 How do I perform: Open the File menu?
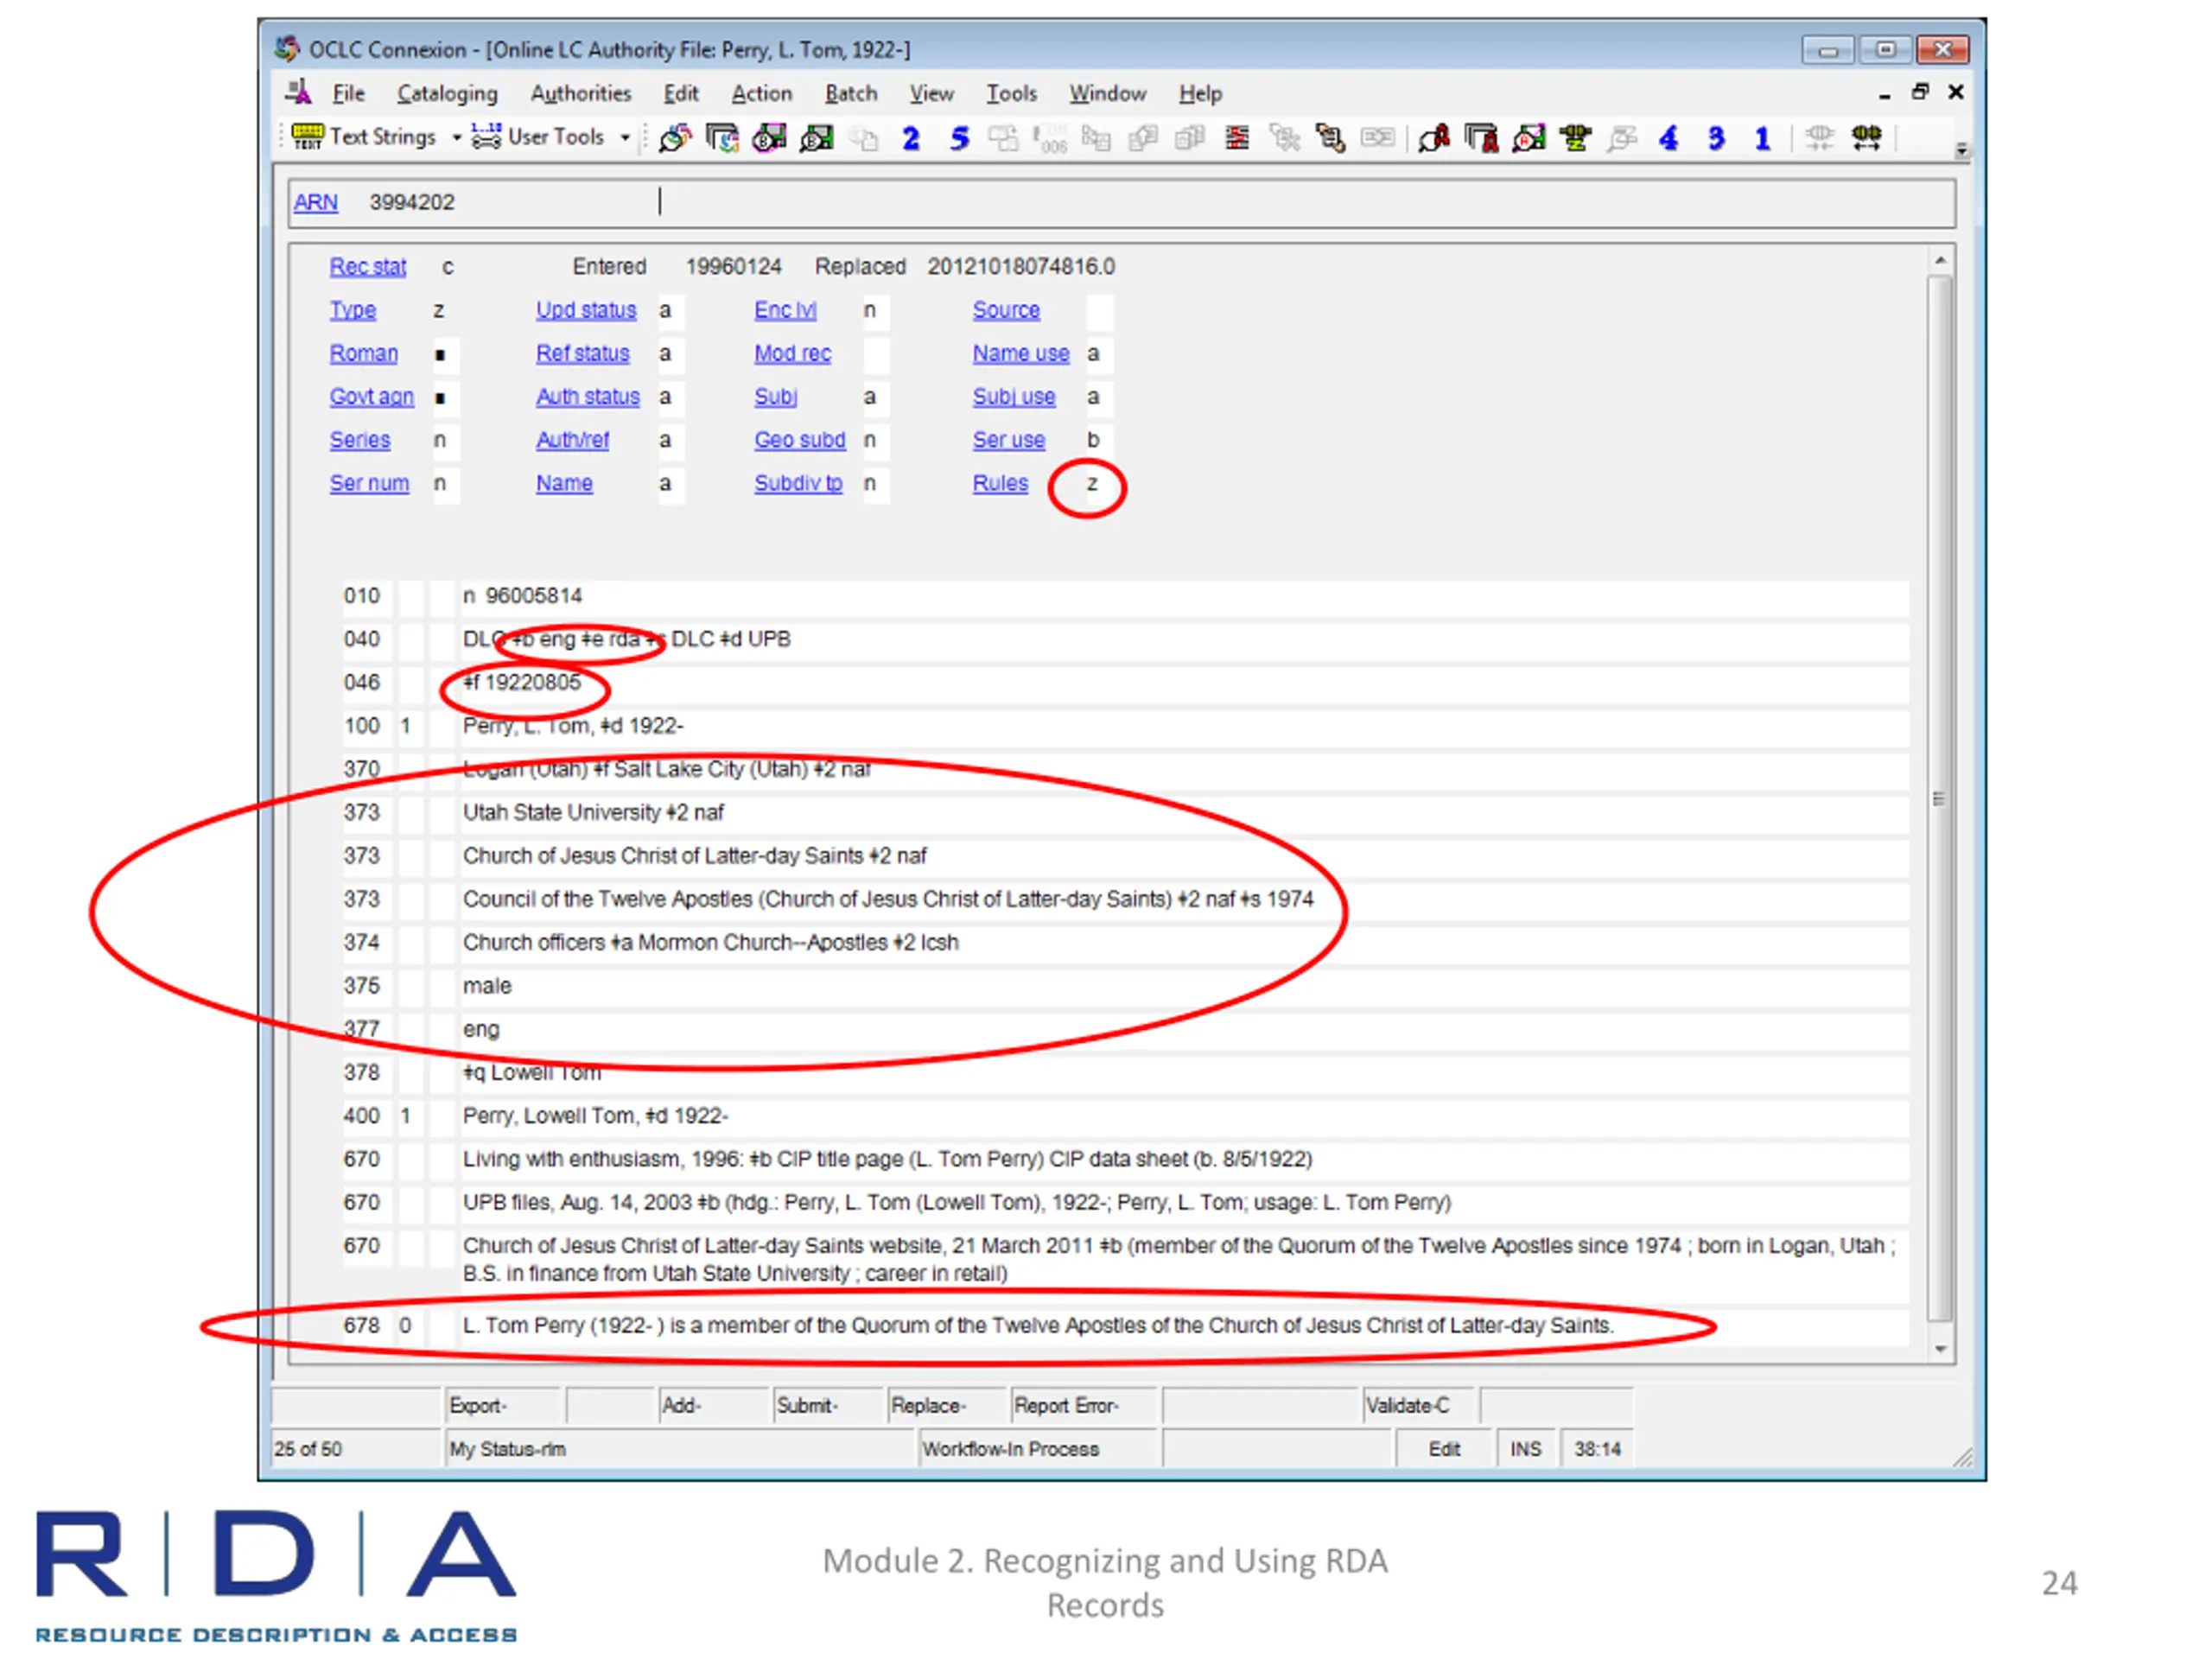point(348,94)
